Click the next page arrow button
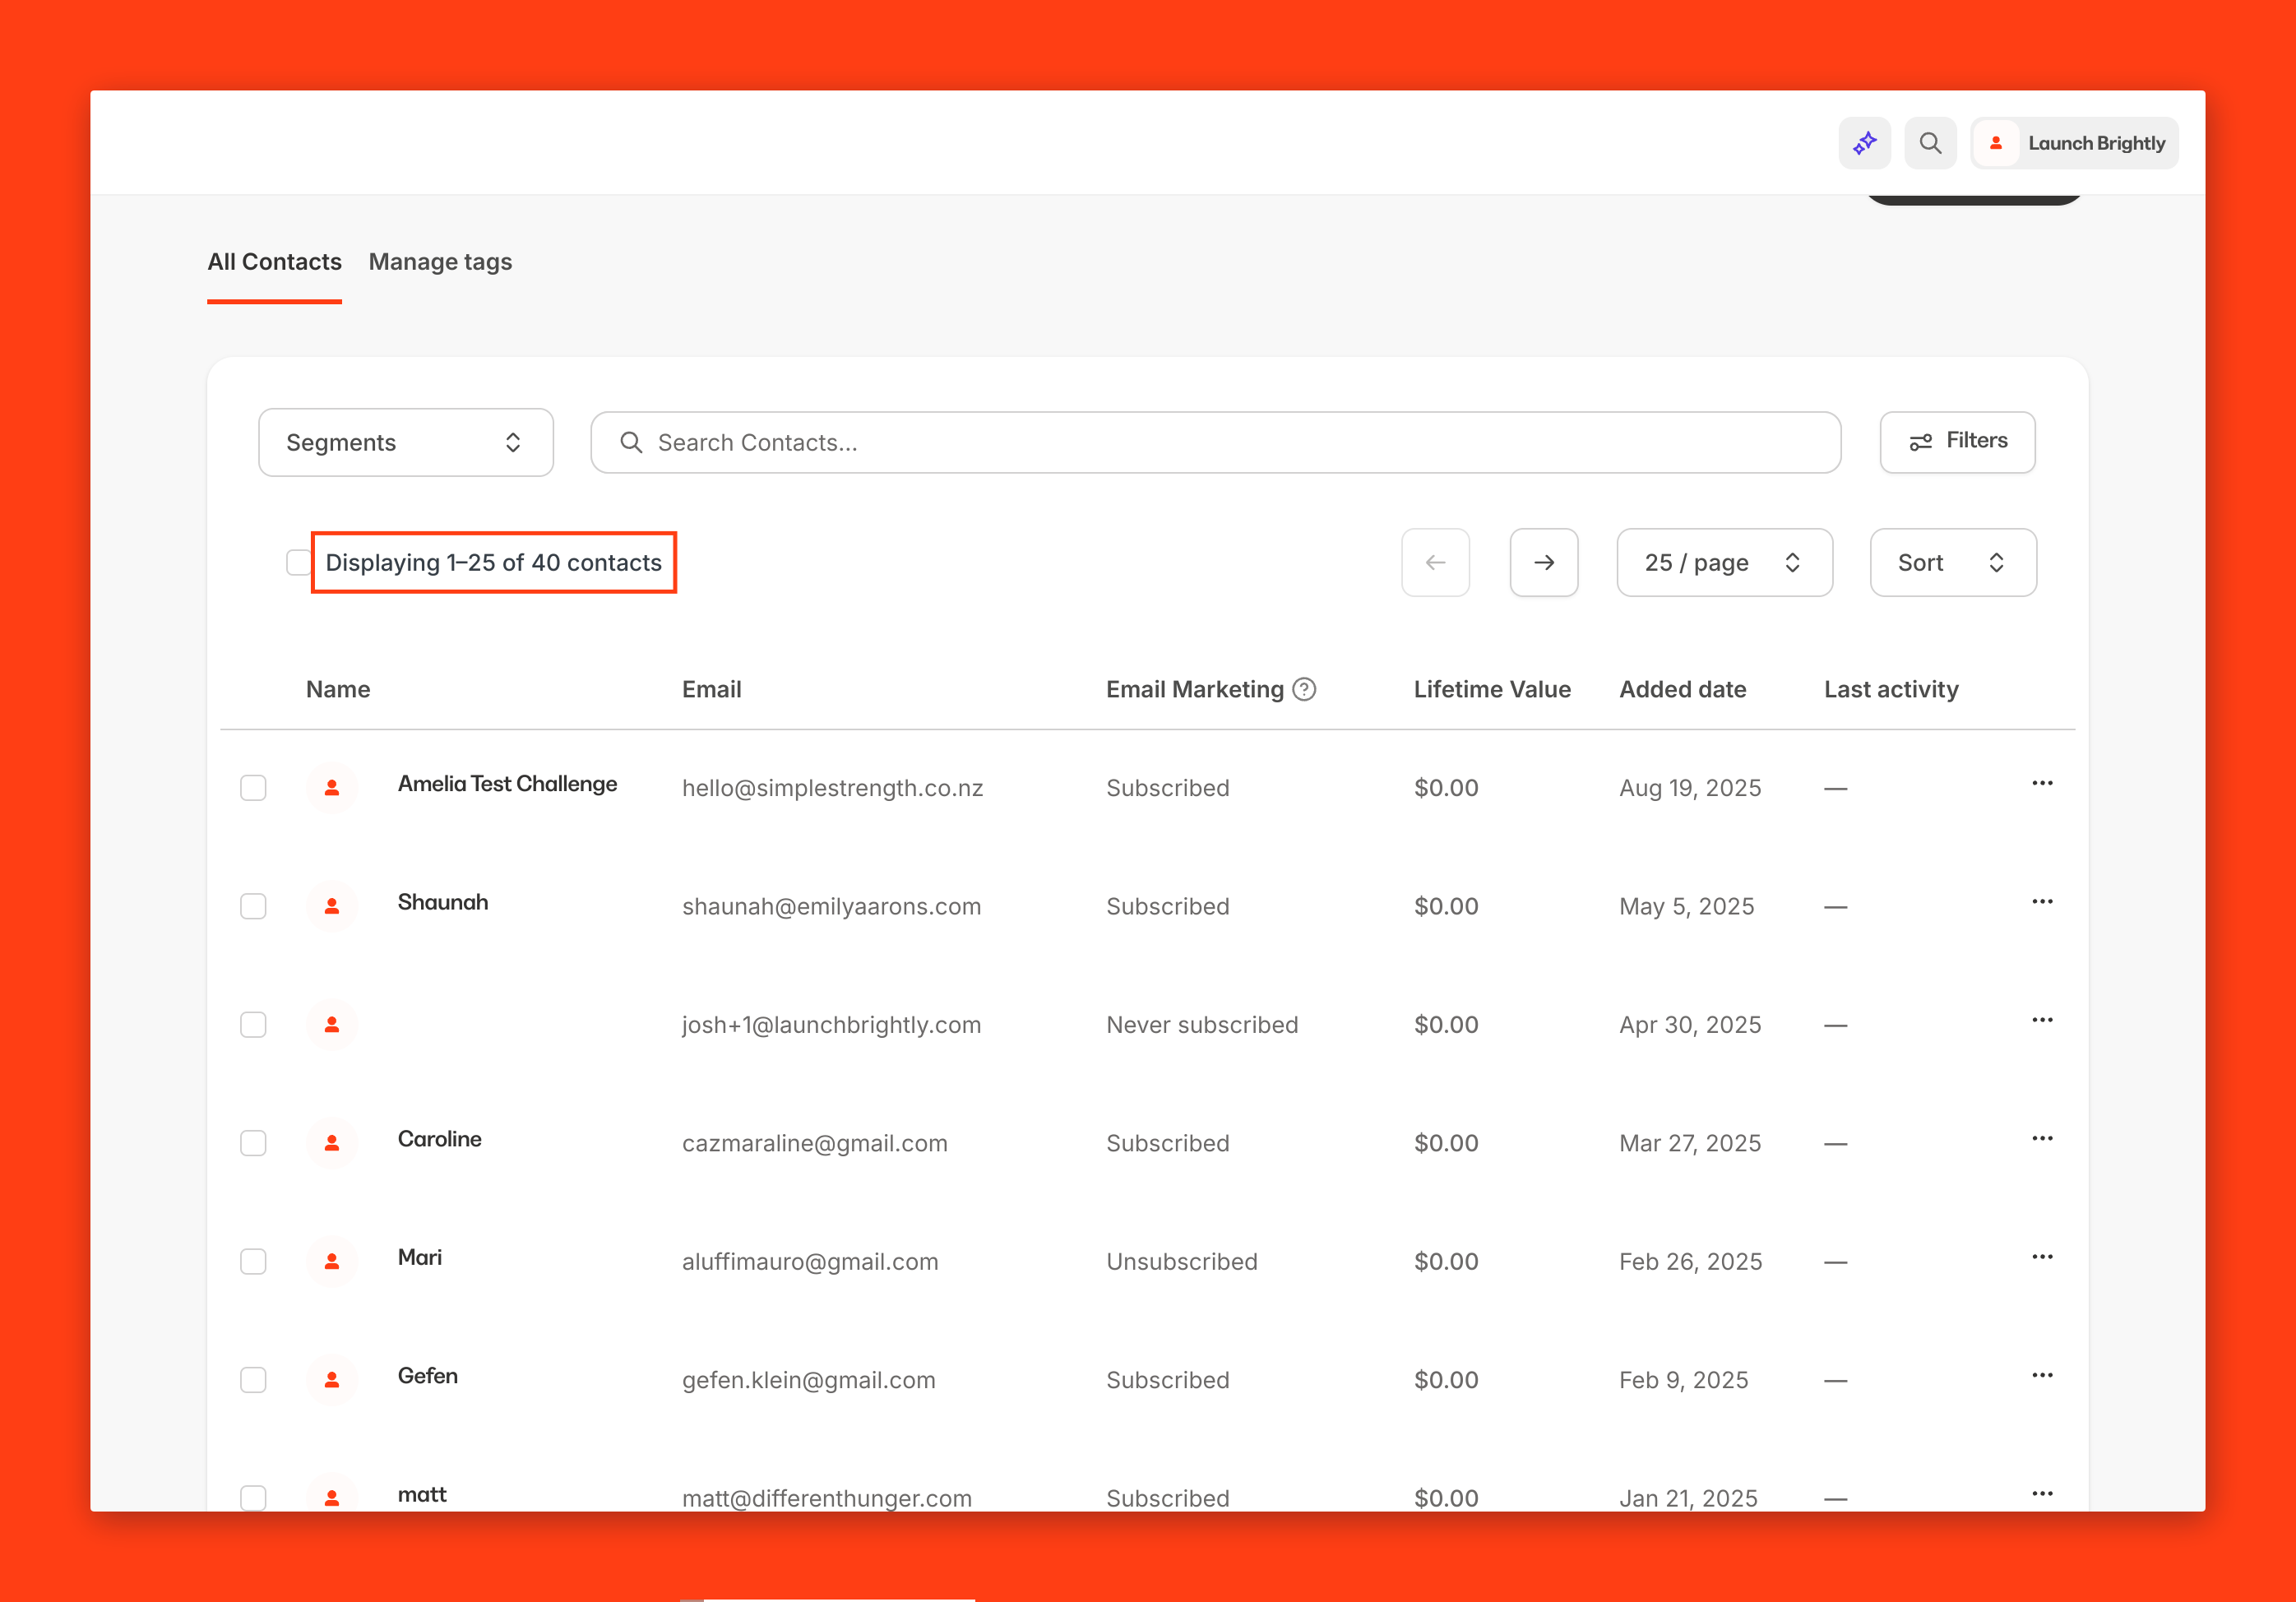The width and height of the screenshot is (2296, 1602). 1543,562
